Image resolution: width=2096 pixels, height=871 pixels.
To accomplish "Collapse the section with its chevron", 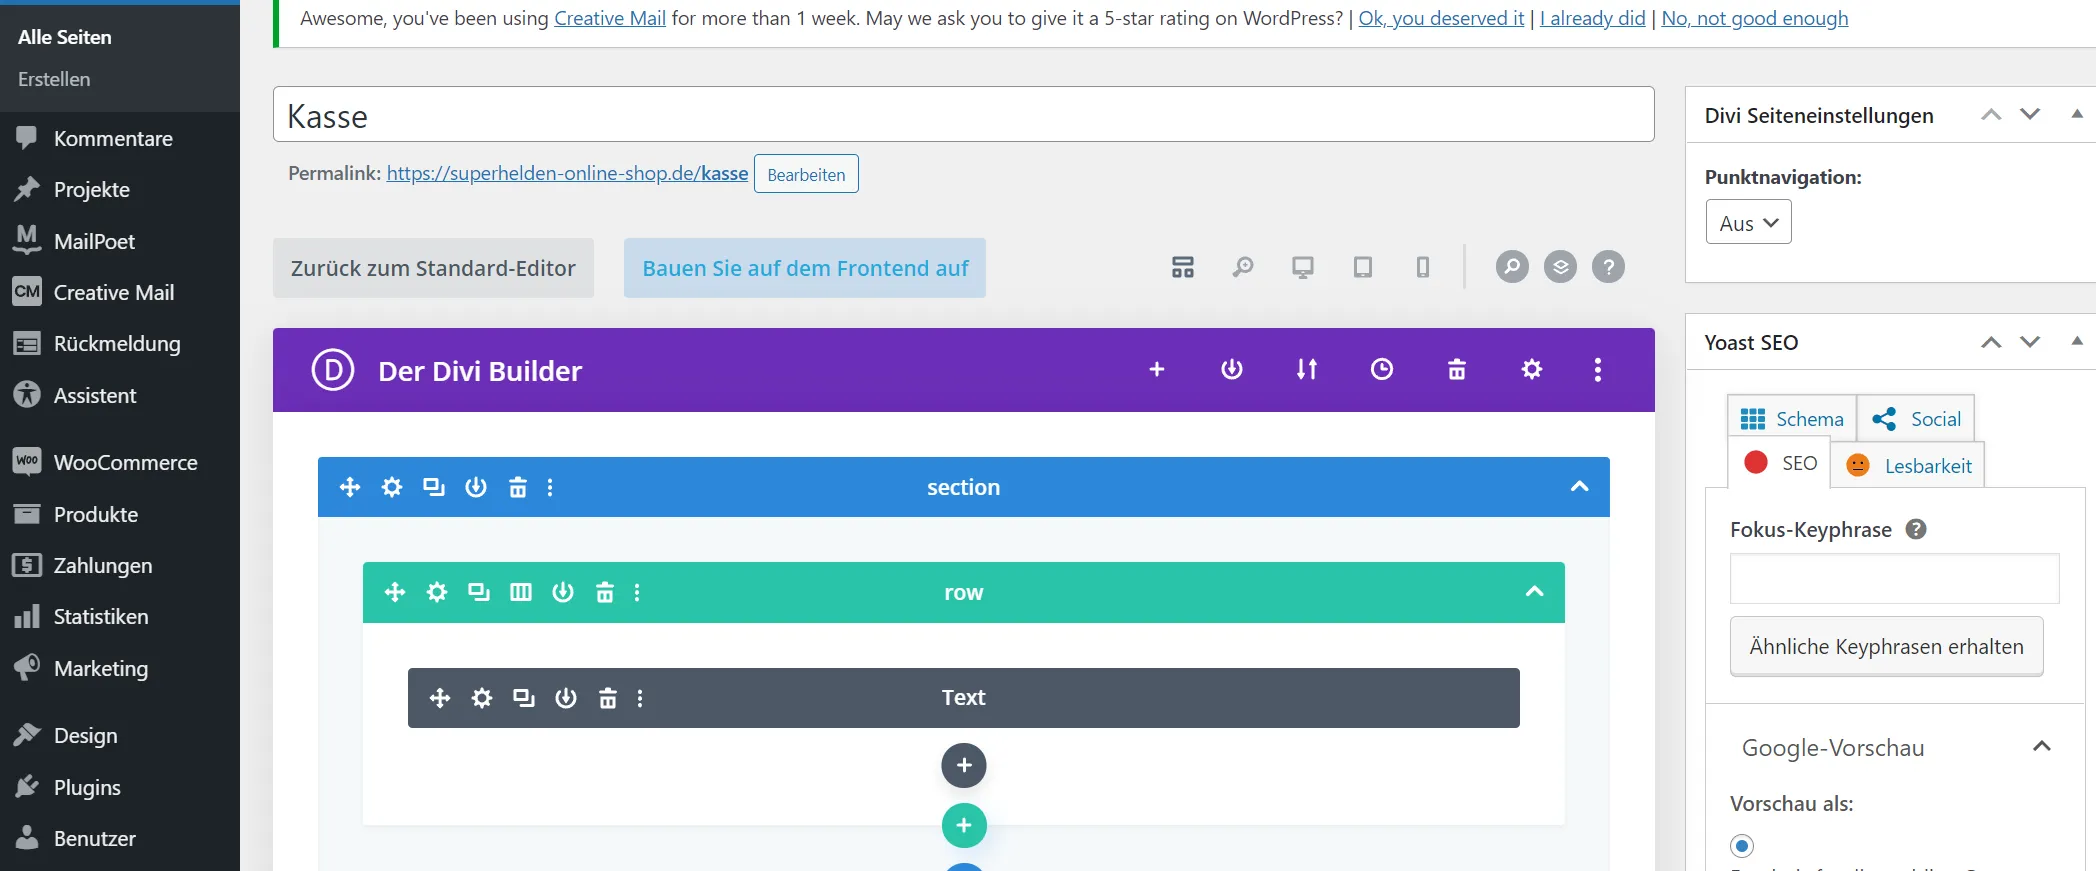I will pos(1580,487).
